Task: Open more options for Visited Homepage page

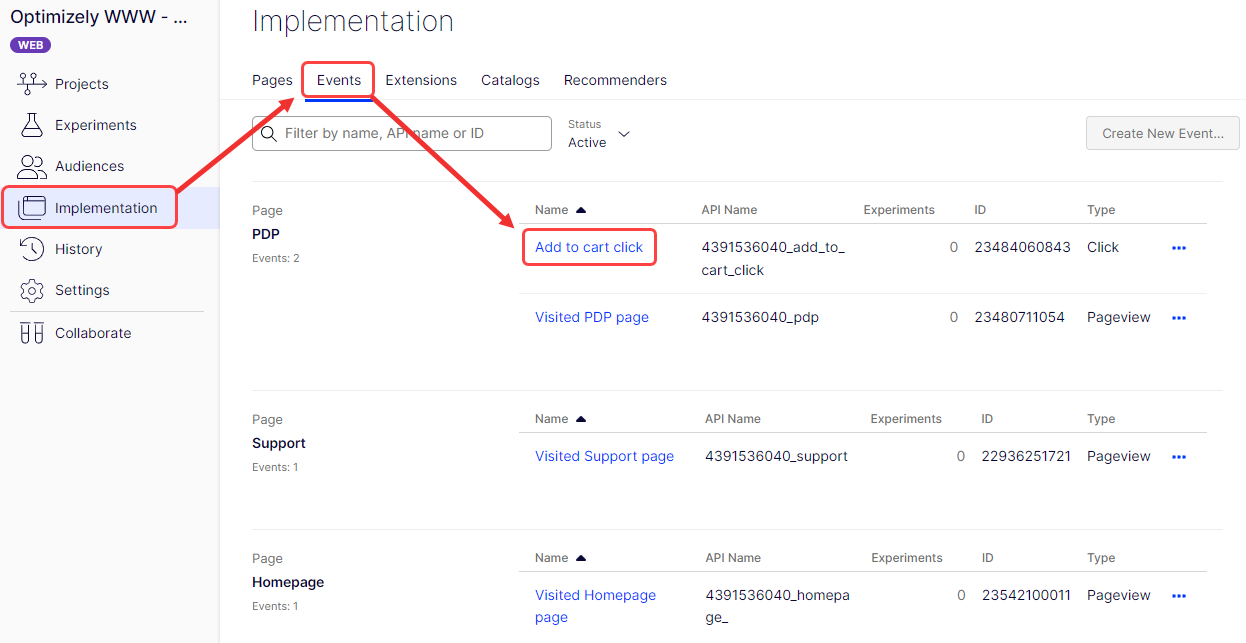Action: [1178, 596]
